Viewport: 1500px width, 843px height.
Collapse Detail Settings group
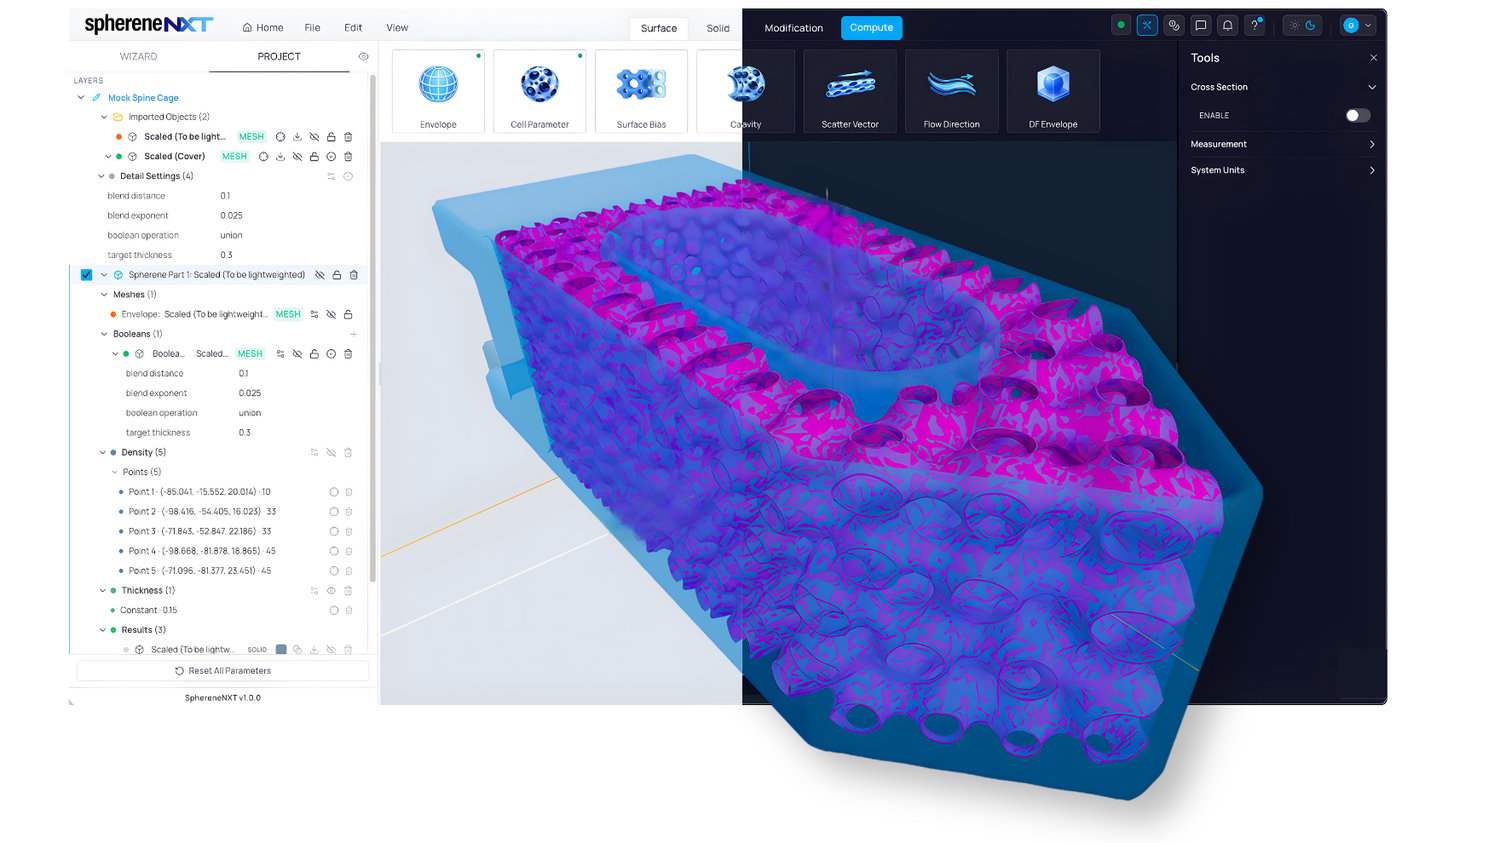(101, 176)
